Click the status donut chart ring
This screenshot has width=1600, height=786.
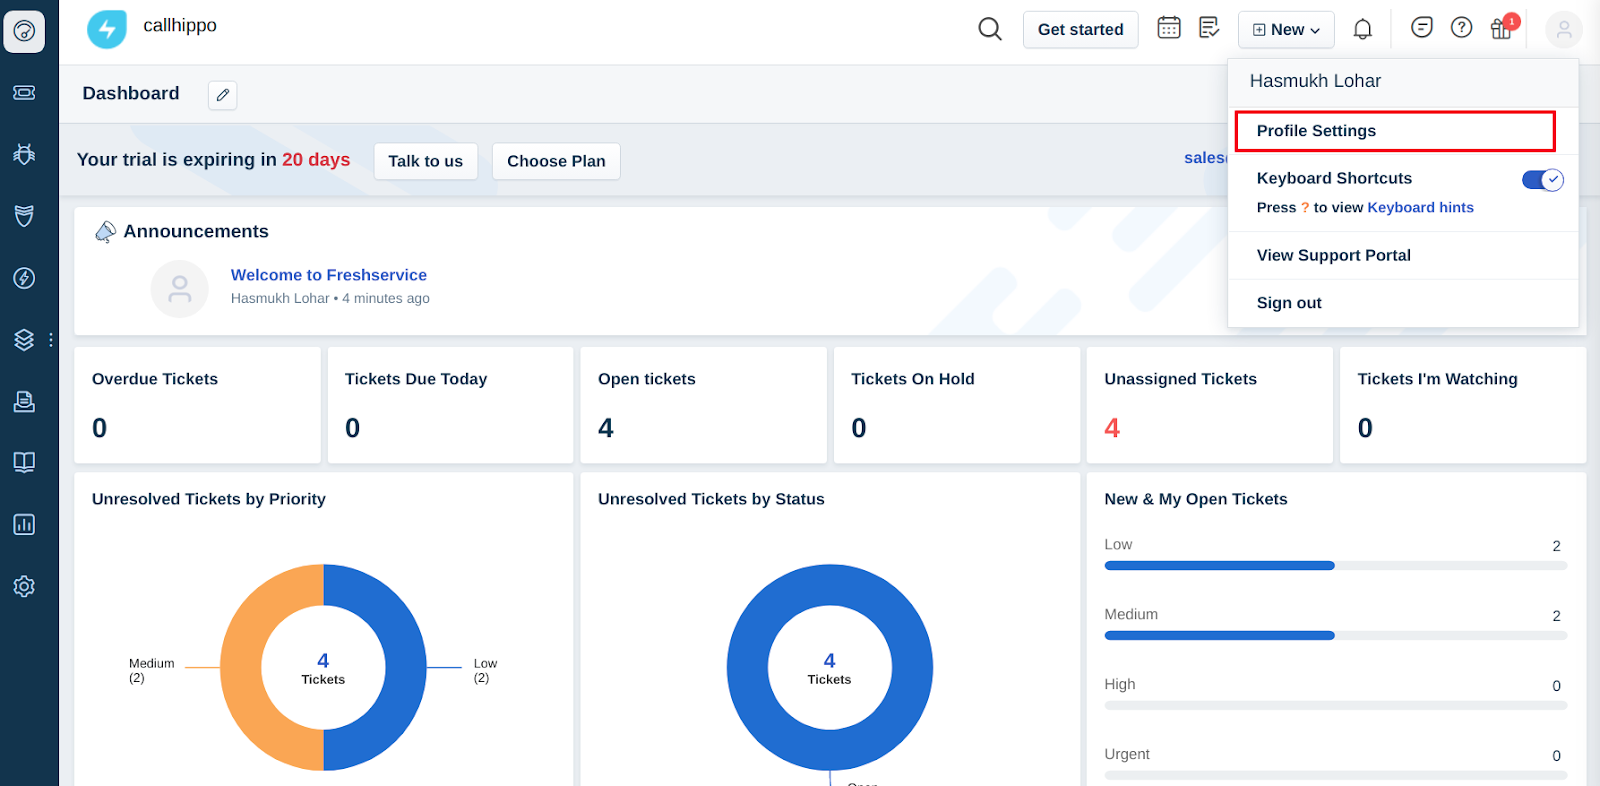[x=747, y=667]
